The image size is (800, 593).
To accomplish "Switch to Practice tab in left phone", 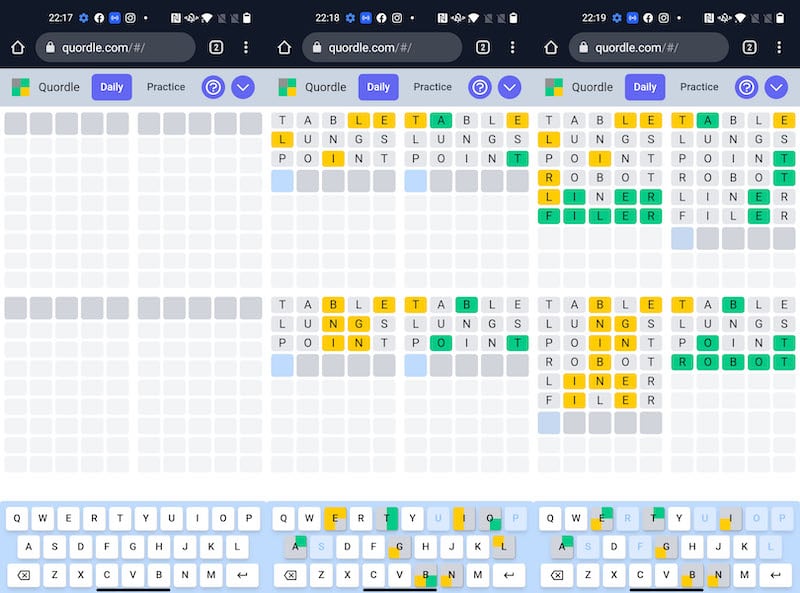I will click(x=166, y=87).
